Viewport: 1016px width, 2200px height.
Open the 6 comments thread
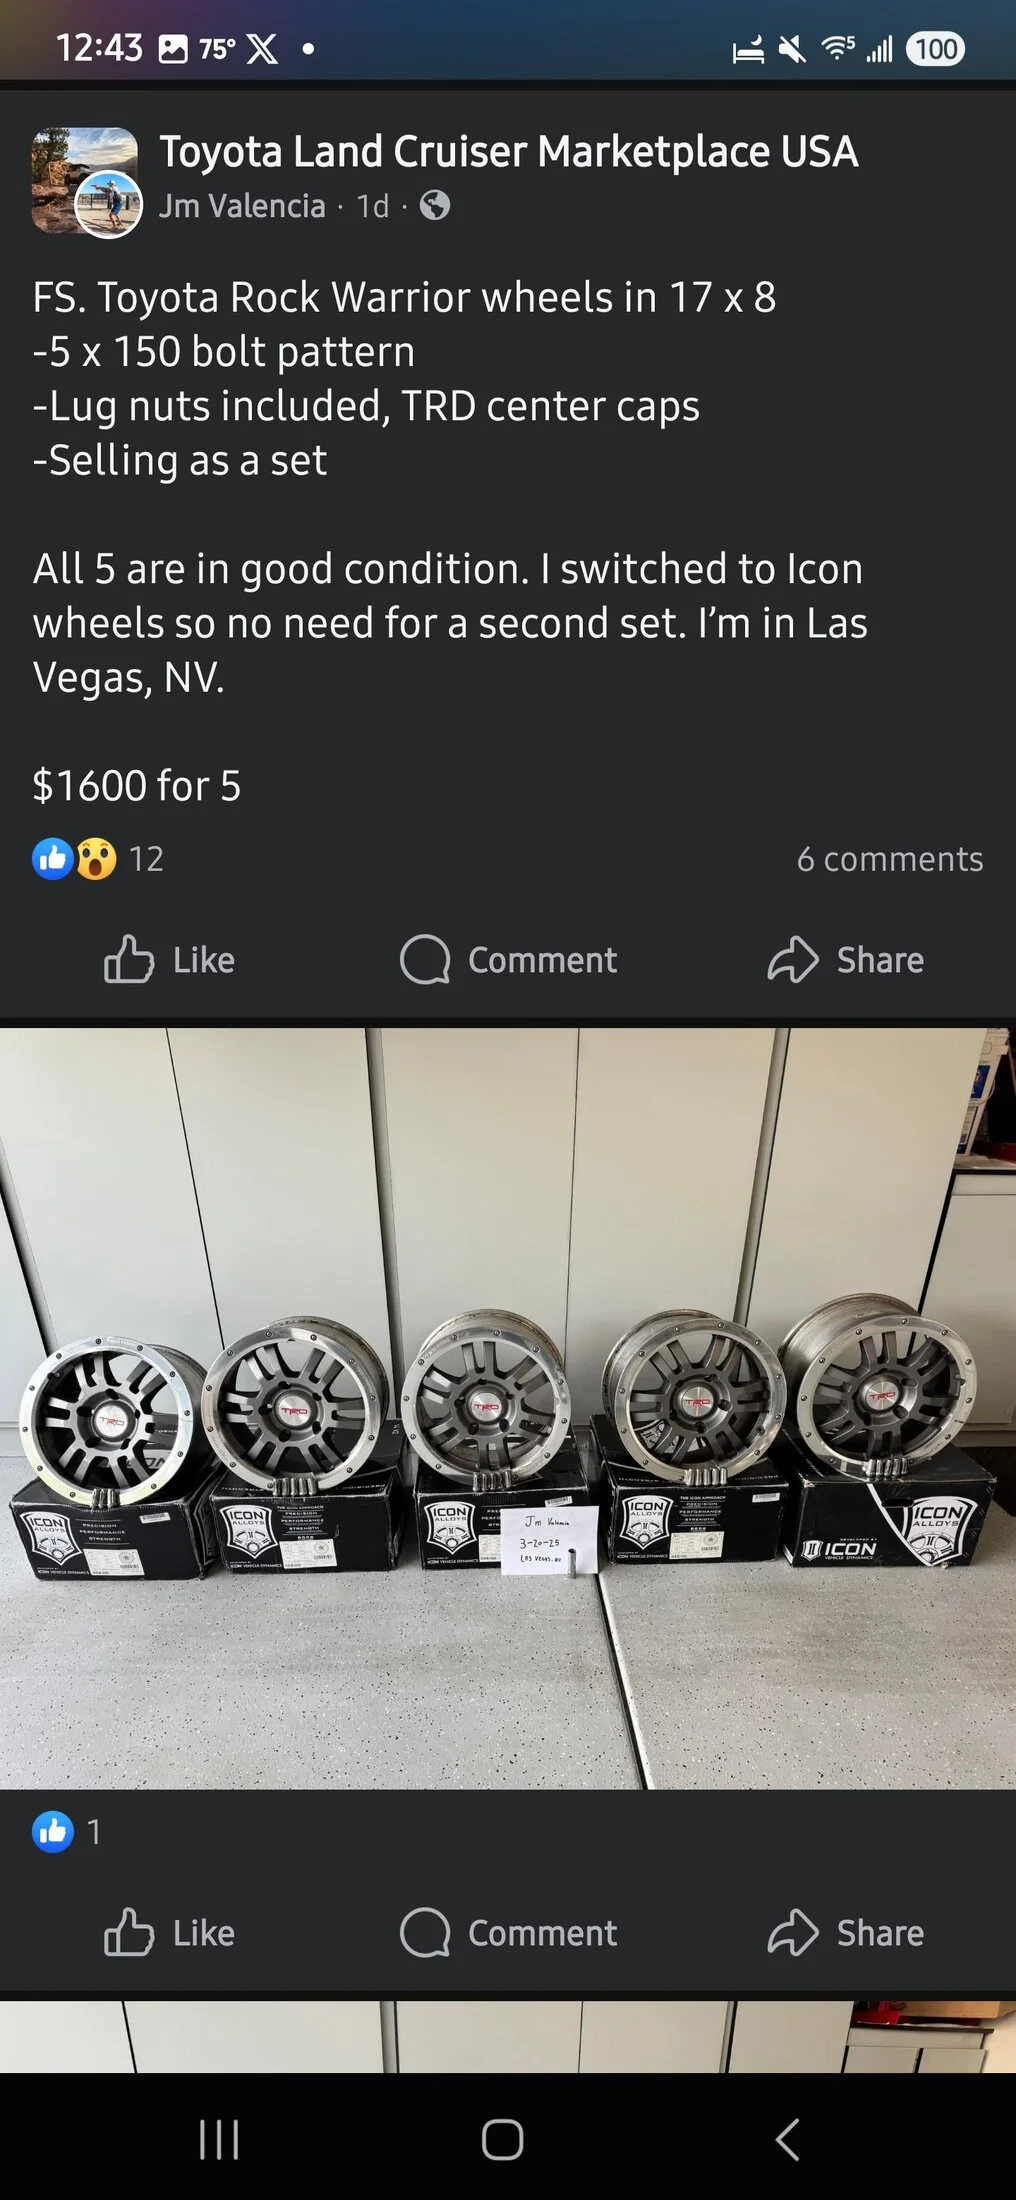click(889, 859)
